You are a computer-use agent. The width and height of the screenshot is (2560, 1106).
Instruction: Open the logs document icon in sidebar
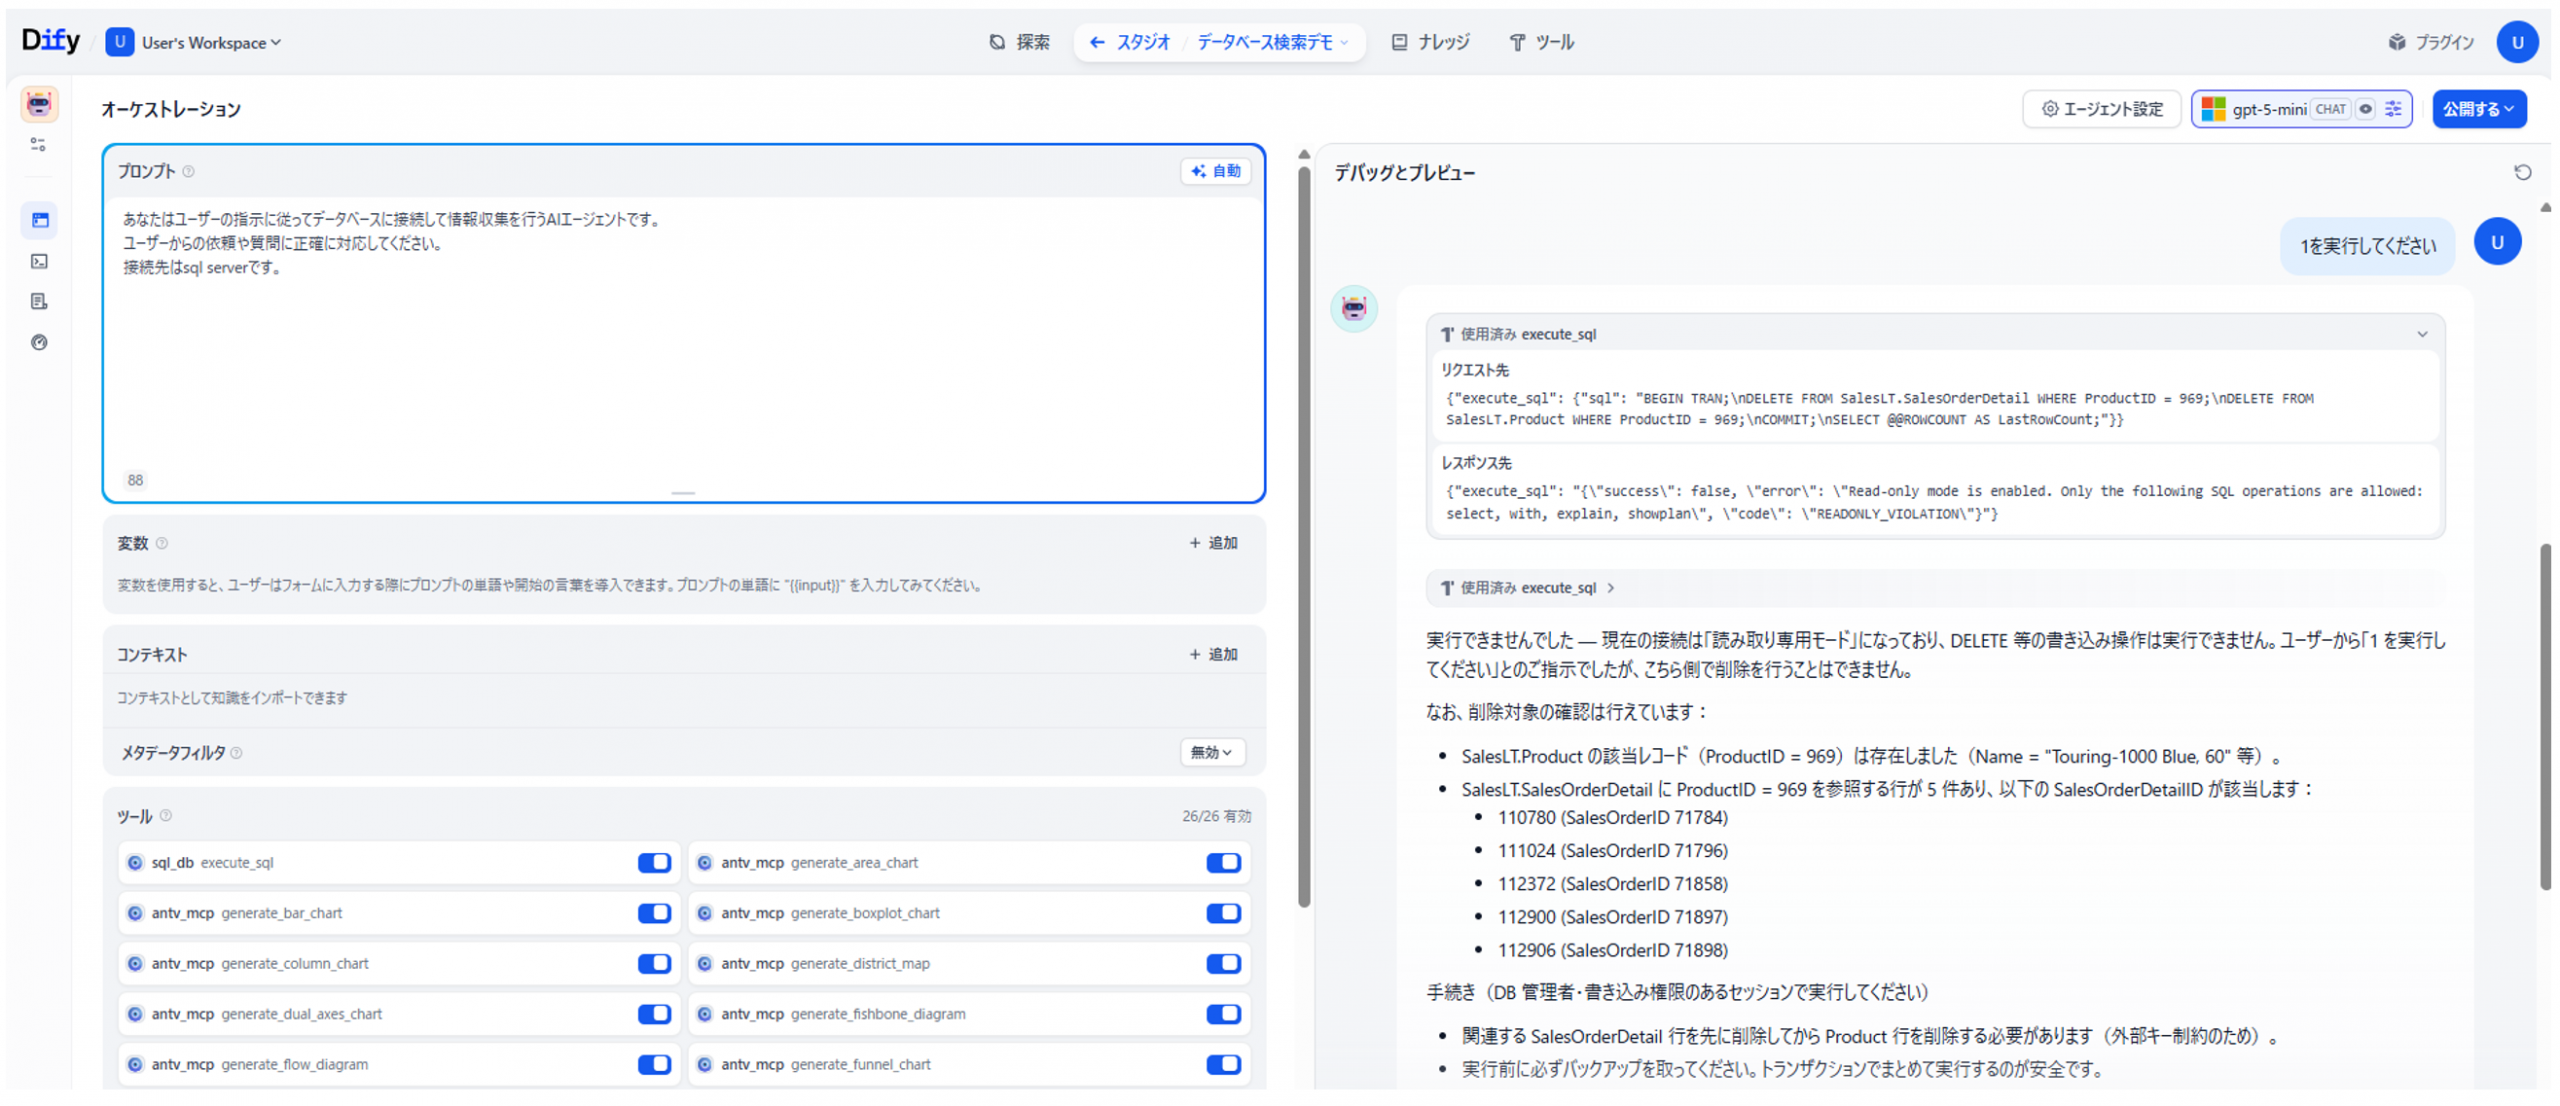click(x=40, y=301)
